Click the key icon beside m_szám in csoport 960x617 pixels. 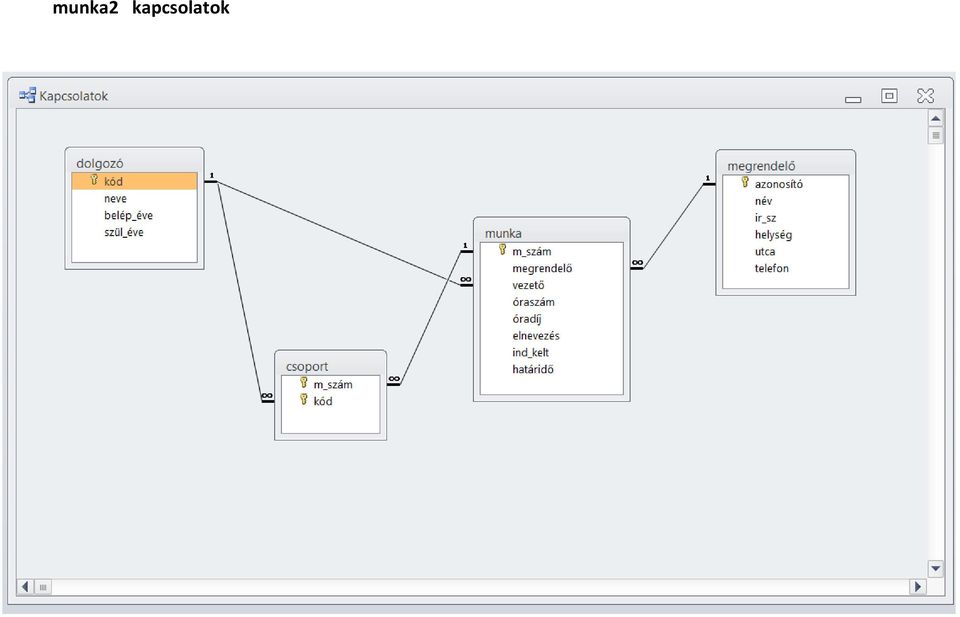[x=303, y=383]
